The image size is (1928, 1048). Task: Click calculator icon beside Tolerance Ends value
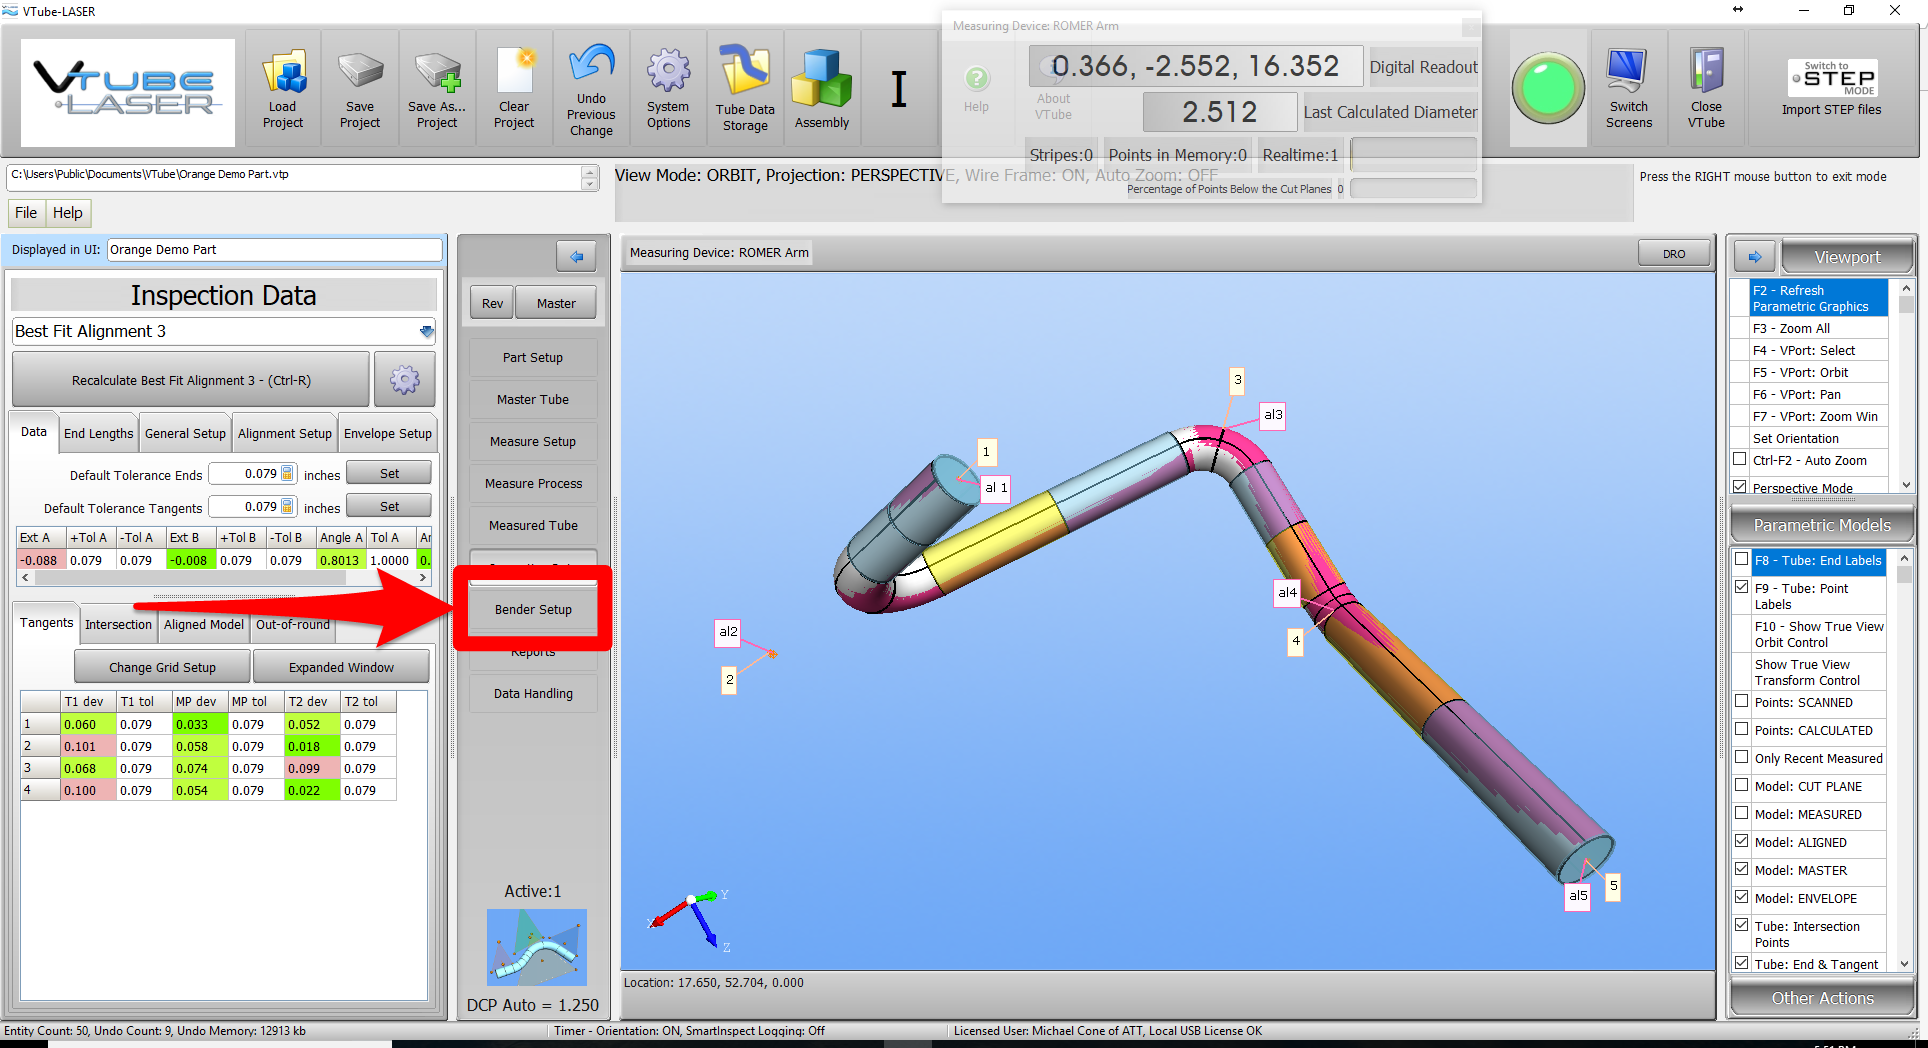(x=288, y=474)
